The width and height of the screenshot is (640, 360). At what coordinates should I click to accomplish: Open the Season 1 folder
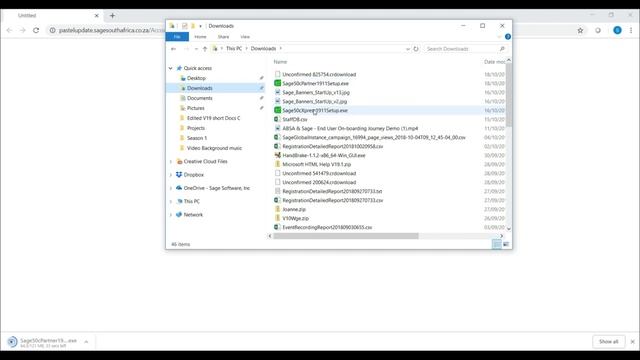coord(197,138)
